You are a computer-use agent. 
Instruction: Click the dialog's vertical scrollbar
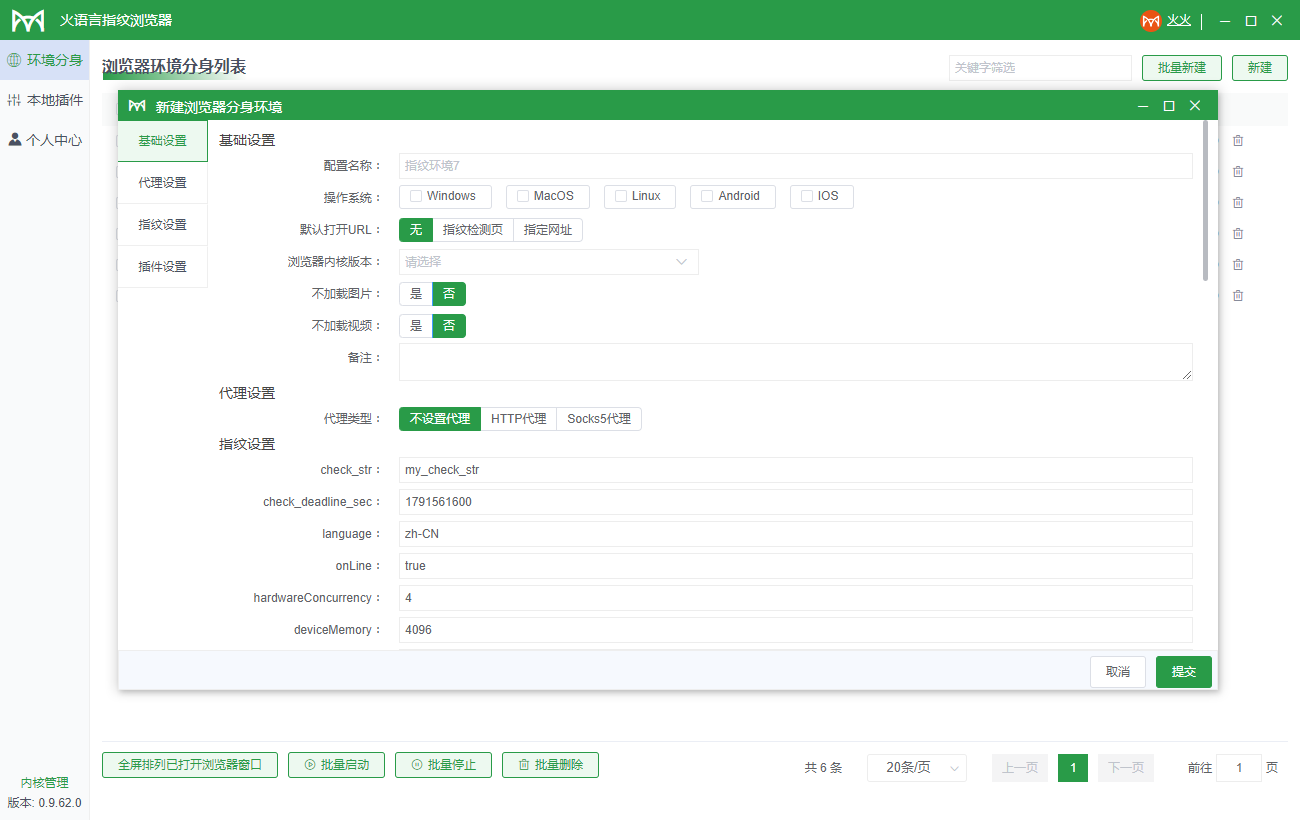tap(1205, 200)
